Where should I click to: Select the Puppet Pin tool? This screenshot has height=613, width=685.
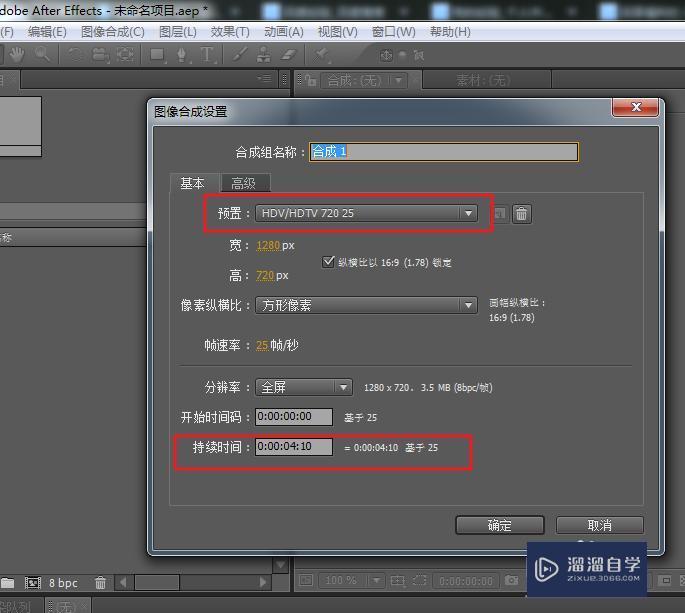[321, 55]
